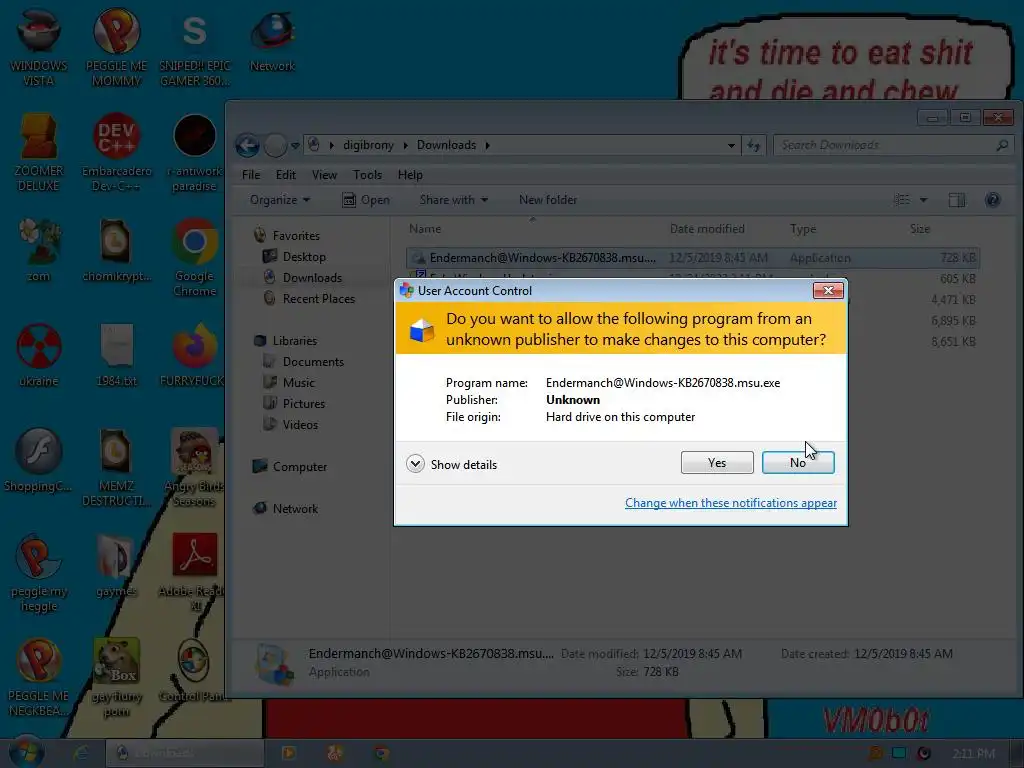The width and height of the screenshot is (1024, 768).
Task: Launch ZOOMER DELUXE desktop icon
Action: coord(39,152)
